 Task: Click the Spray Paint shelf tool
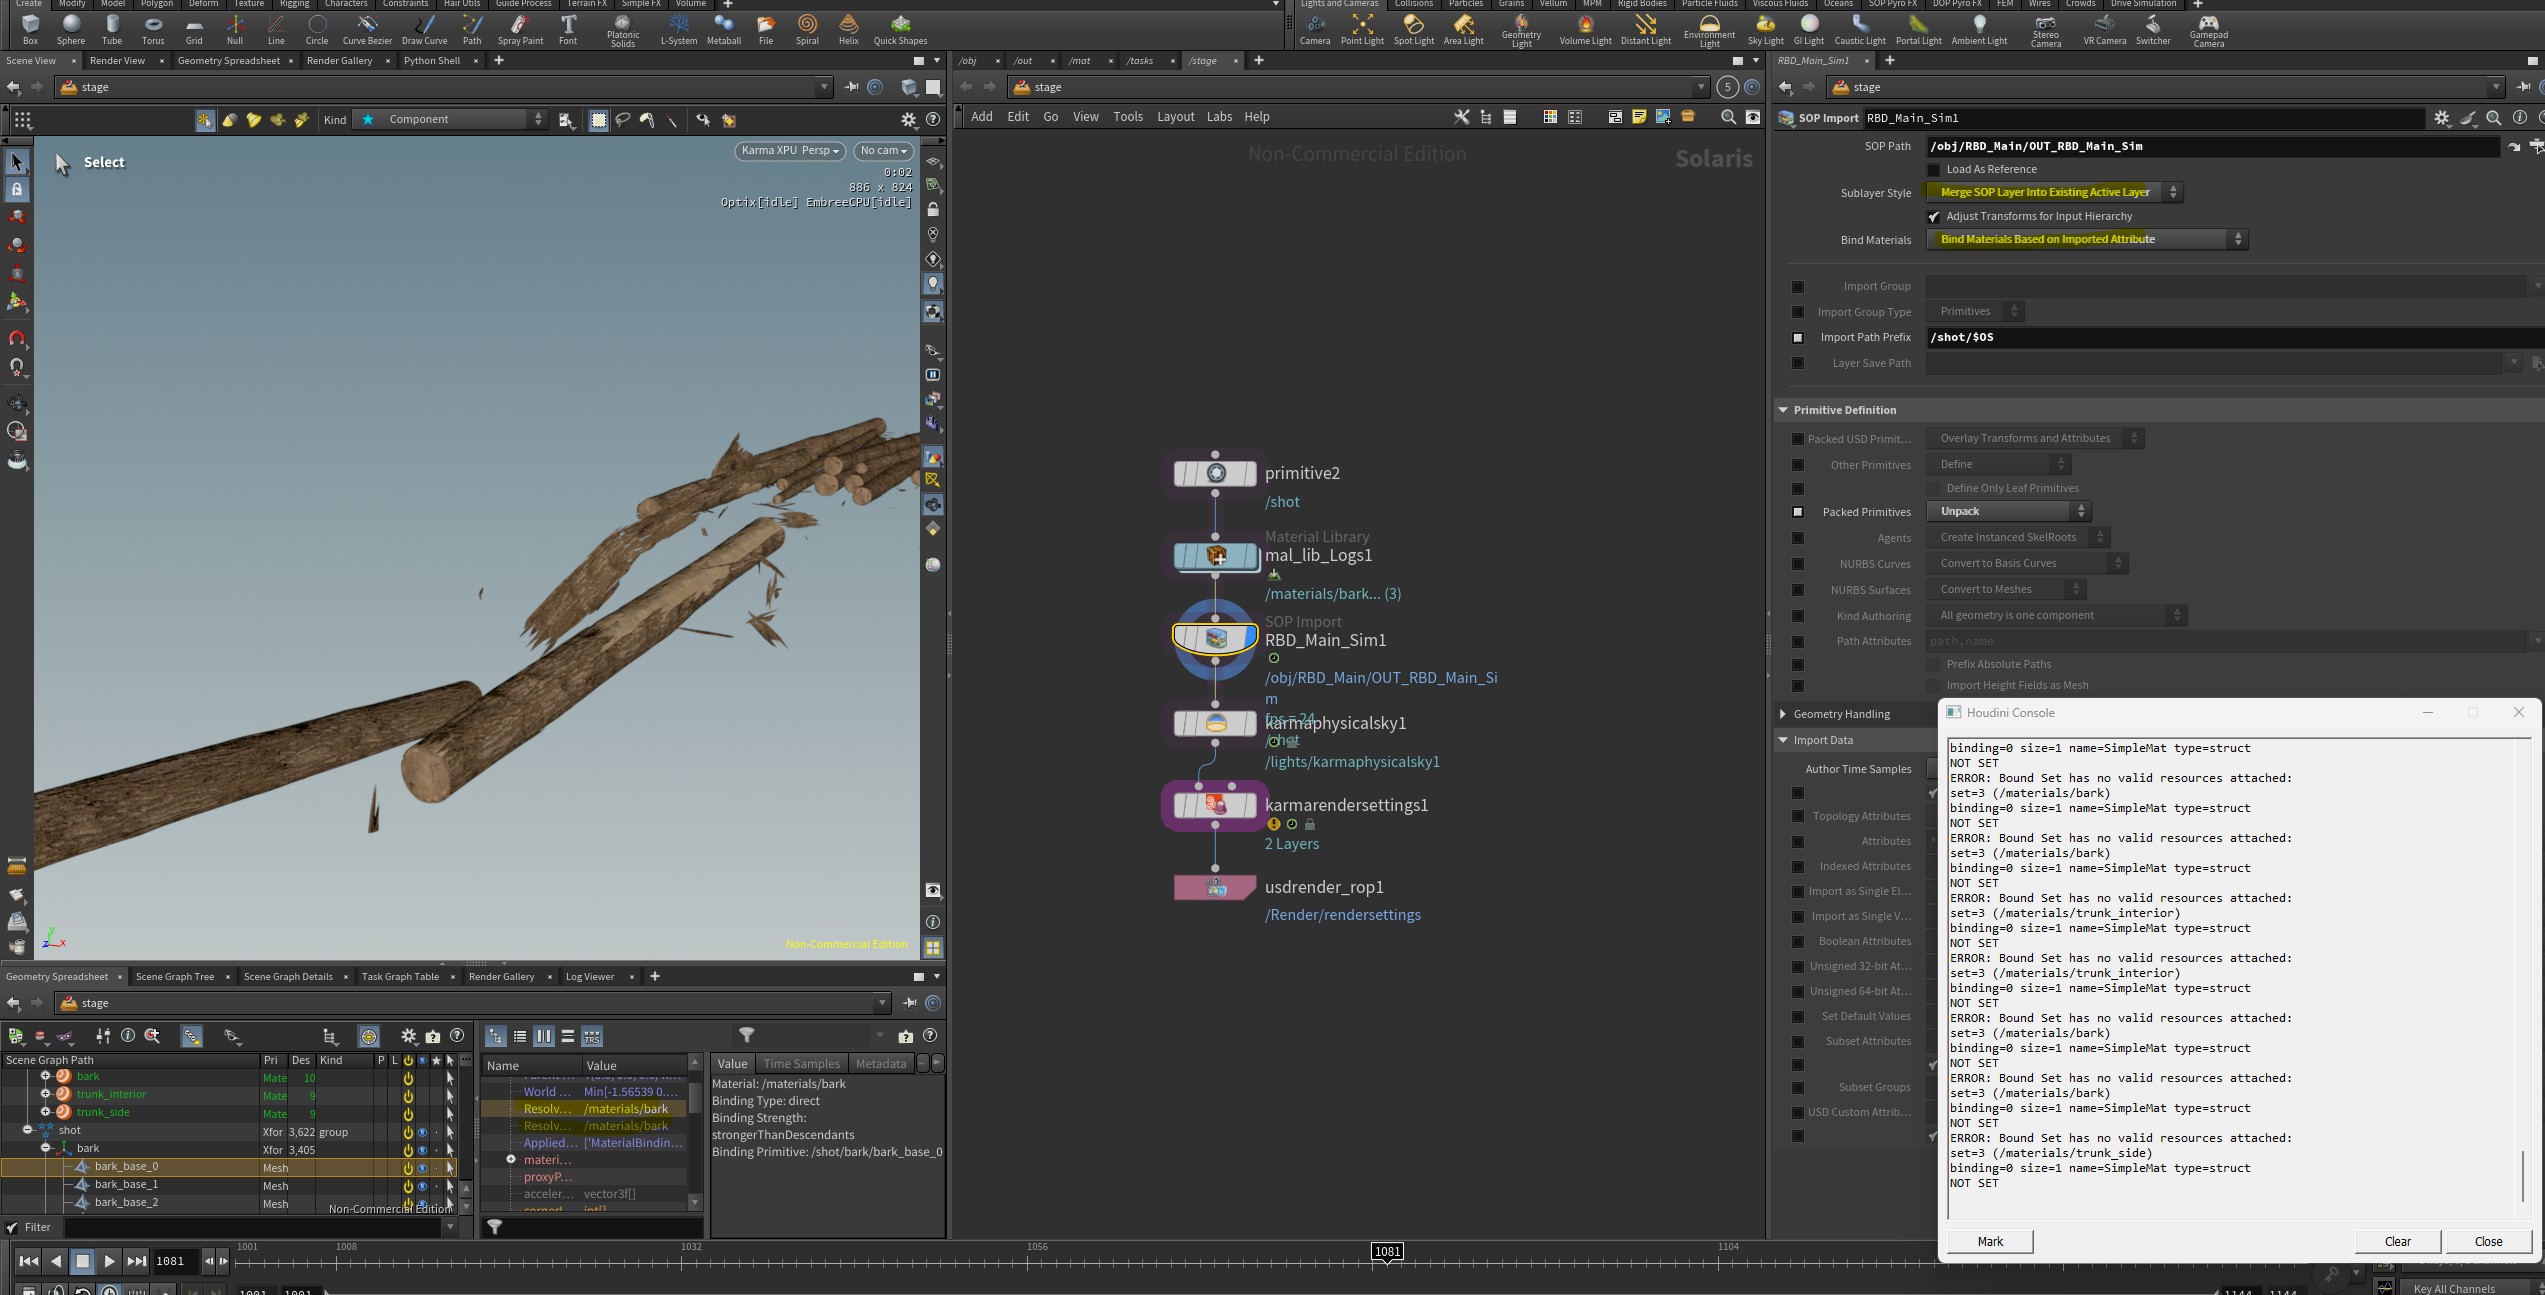pos(520,28)
